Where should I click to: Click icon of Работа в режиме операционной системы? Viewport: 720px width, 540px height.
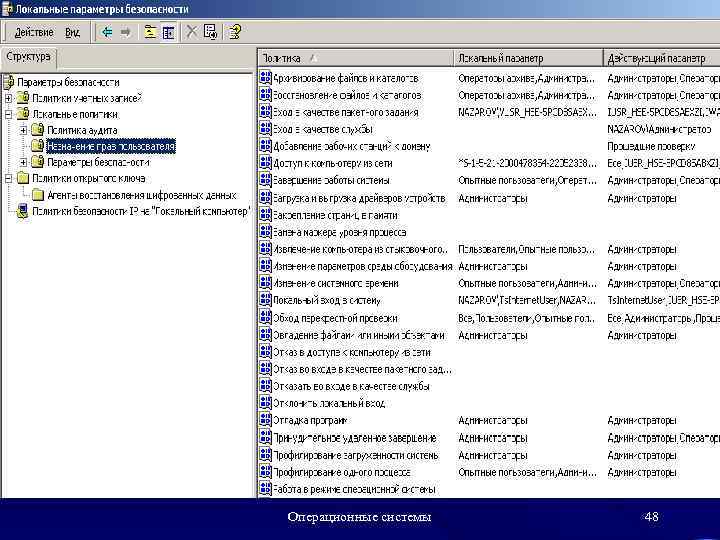pyautogui.click(x=265, y=489)
